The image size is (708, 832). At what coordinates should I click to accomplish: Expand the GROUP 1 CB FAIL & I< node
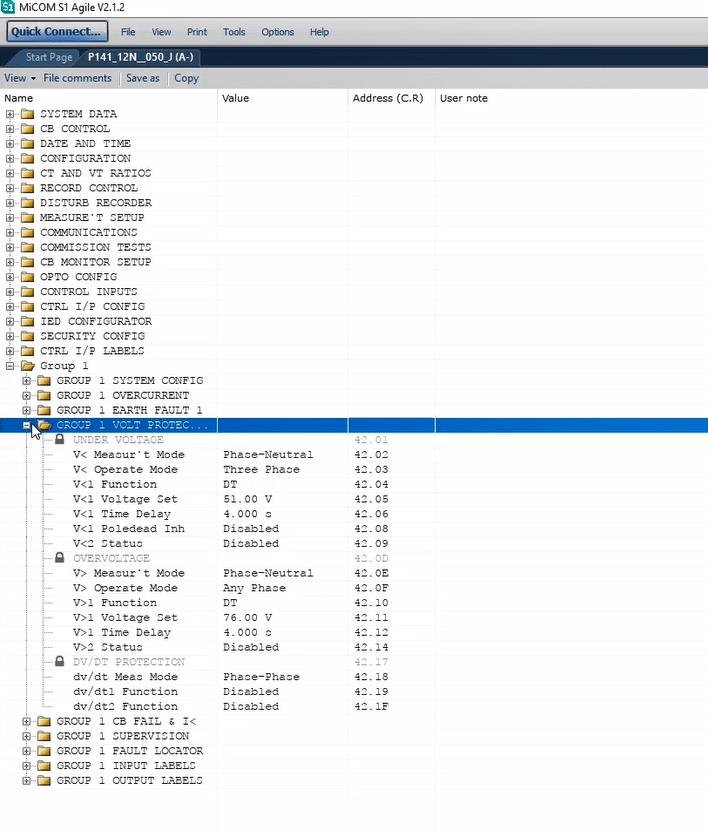click(27, 721)
